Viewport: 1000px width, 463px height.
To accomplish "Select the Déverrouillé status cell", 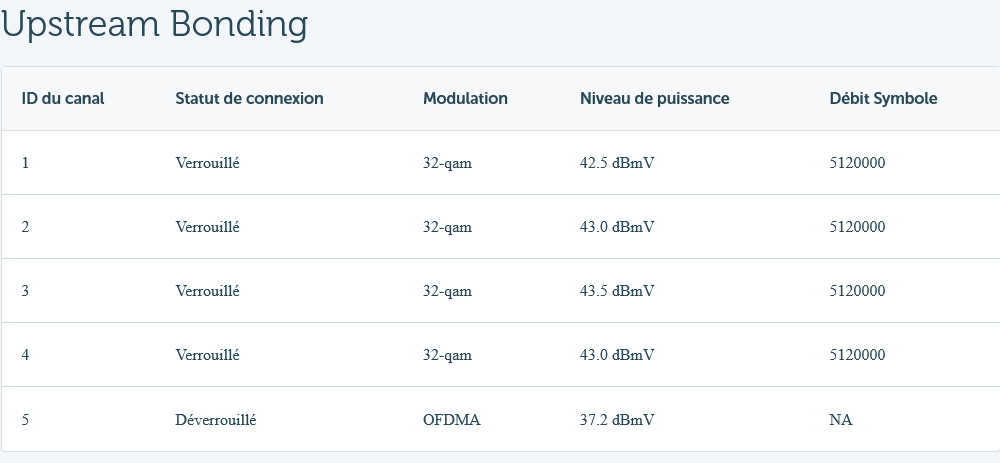I will tap(215, 420).
